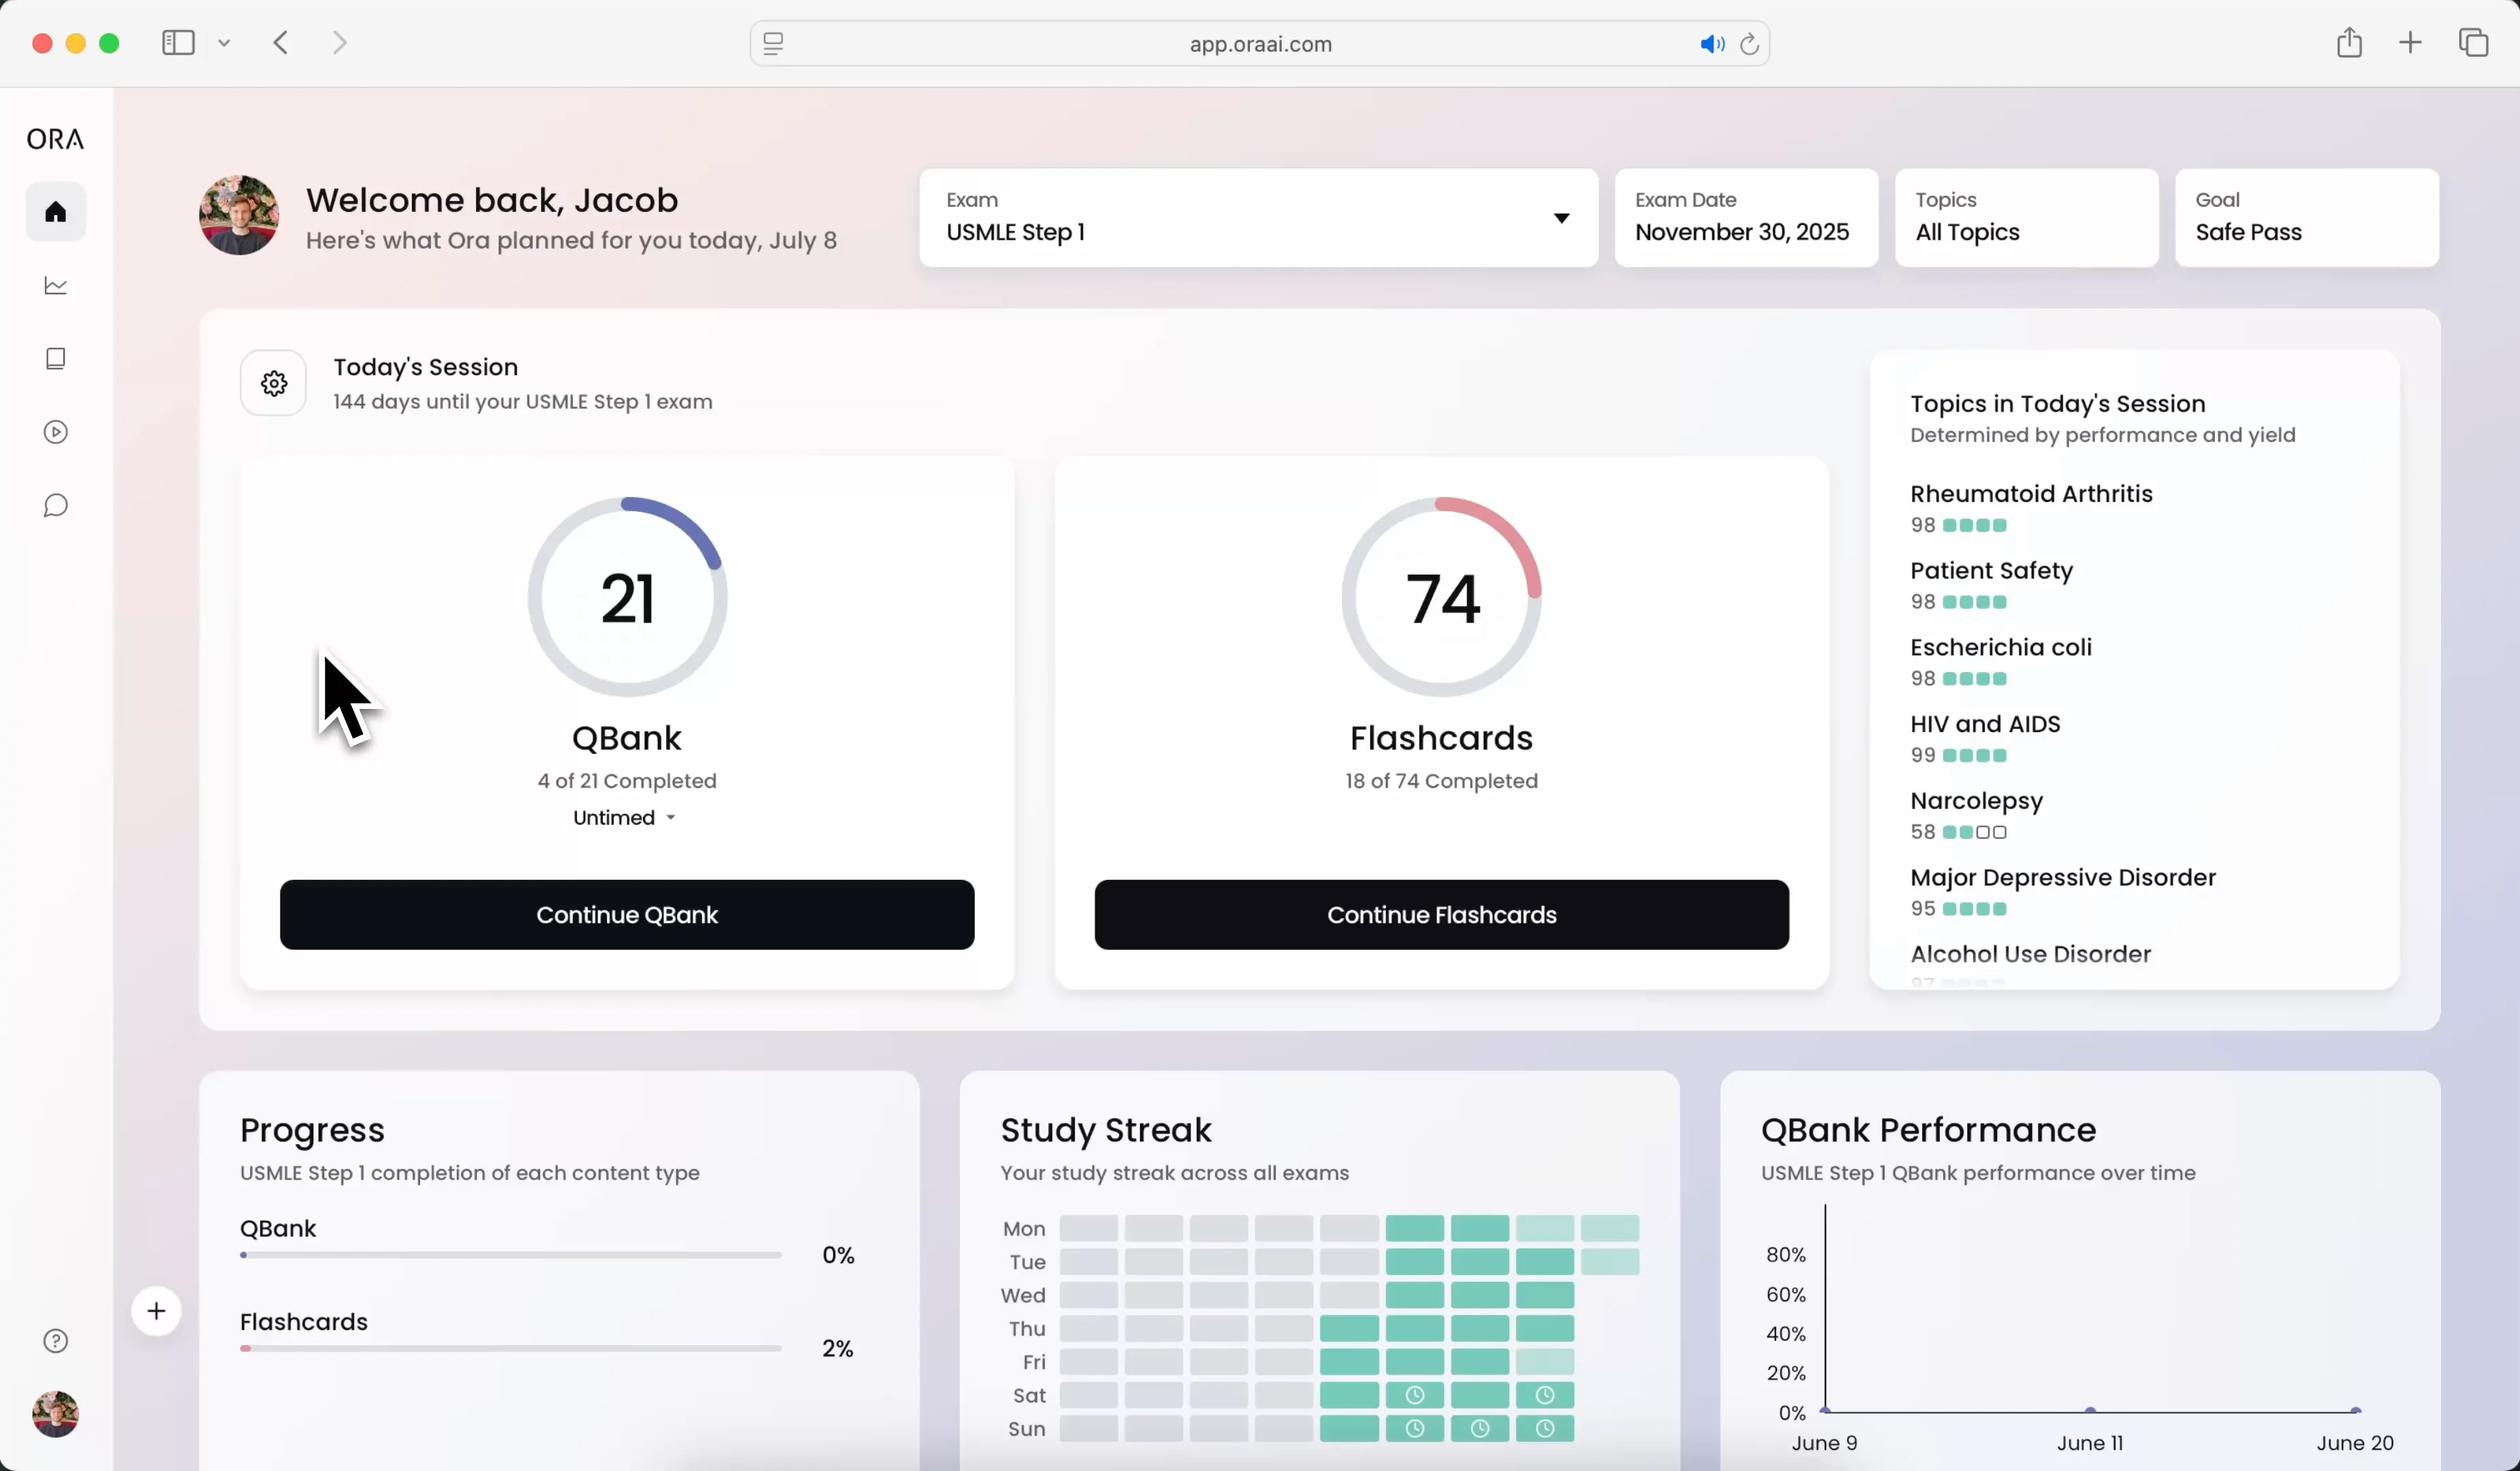Open the video play icon in sidebar

pos(56,432)
